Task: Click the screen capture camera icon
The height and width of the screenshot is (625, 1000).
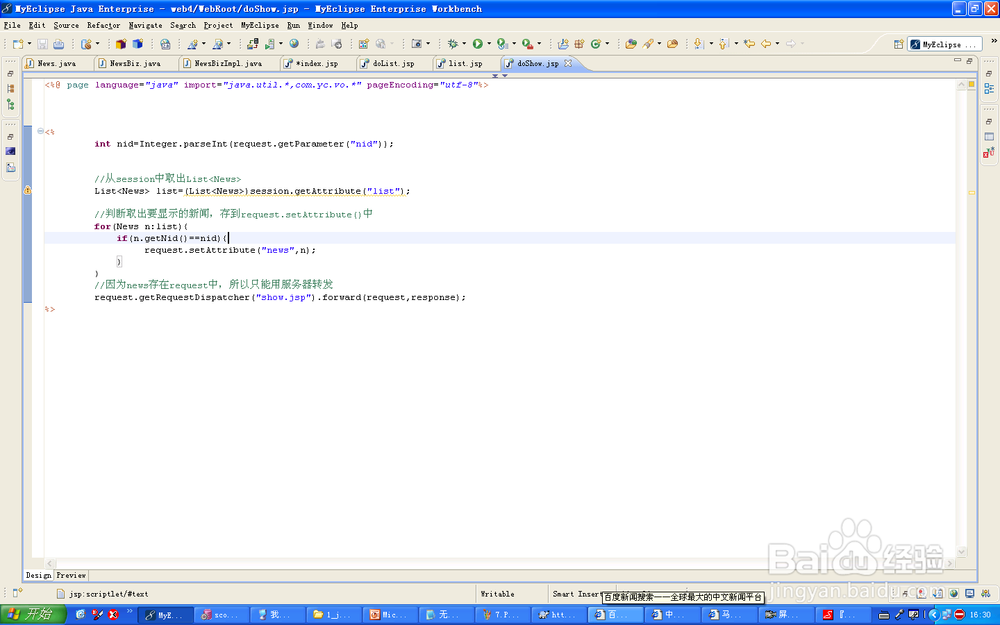Action: pos(416,44)
